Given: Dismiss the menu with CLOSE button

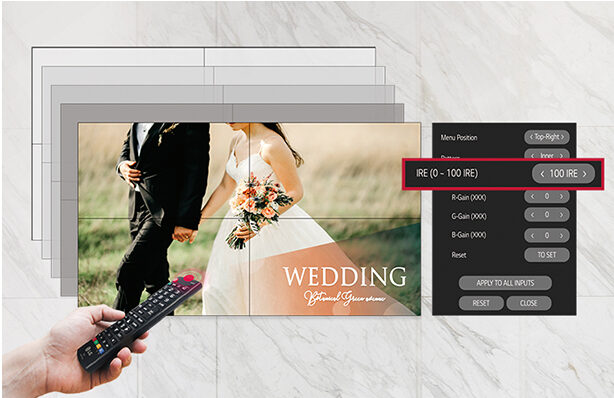Looking at the screenshot, I should pos(529,303).
